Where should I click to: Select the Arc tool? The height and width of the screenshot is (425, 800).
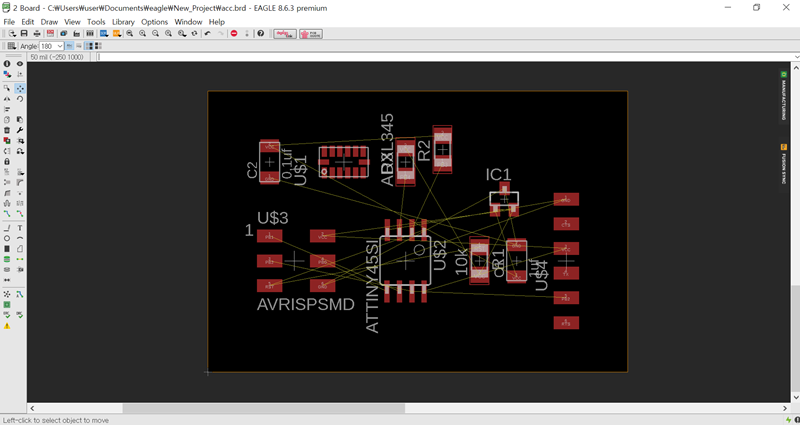[20, 238]
